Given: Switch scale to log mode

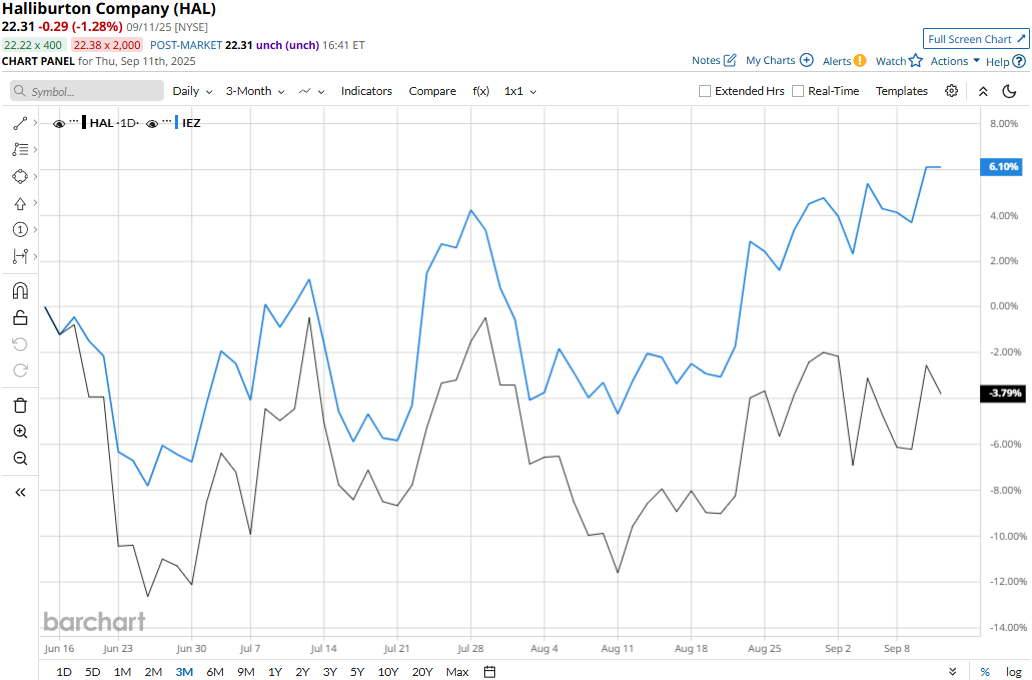Looking at the screenshot, I should pyautogui.click(x=1014, y=671).
